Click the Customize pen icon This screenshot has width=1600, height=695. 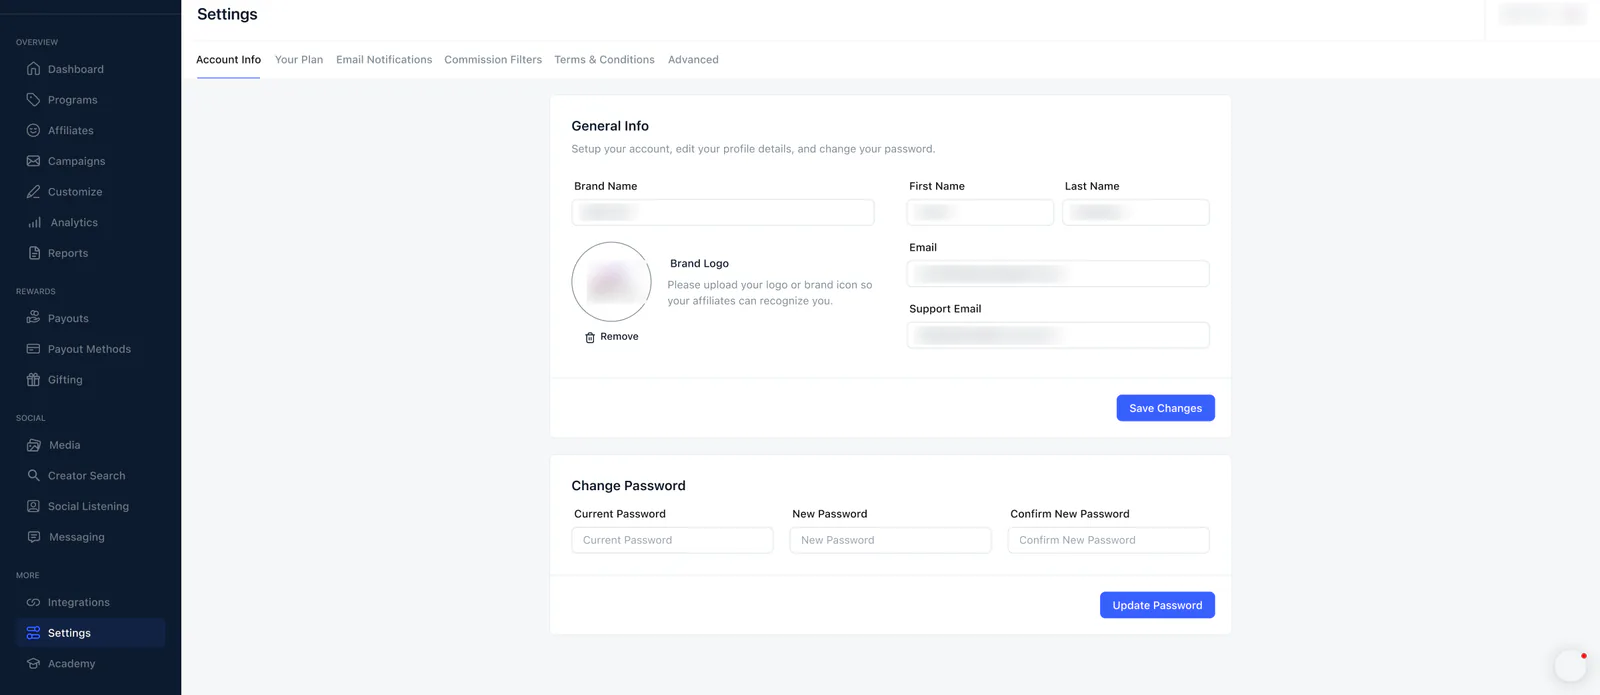coord(33,192)
